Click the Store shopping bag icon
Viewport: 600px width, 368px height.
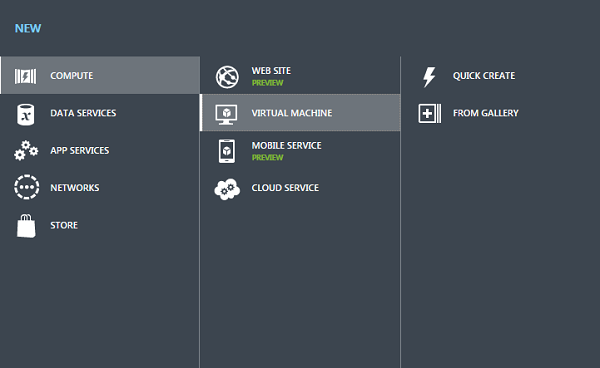click(26, 226)
